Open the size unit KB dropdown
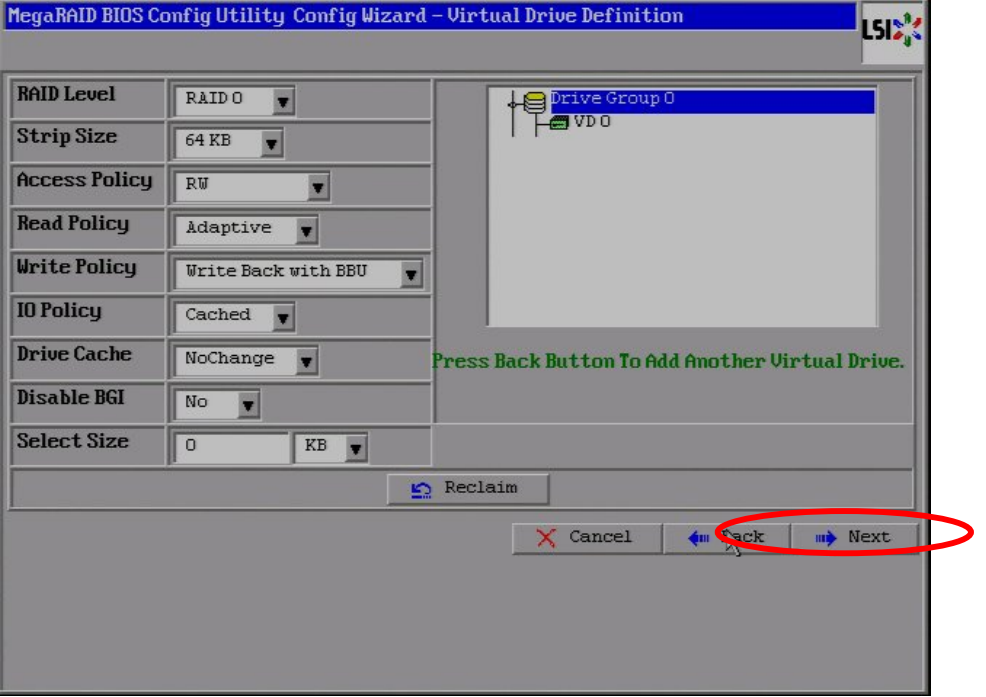This screenshot has width=986, height=697. [355, 448]
